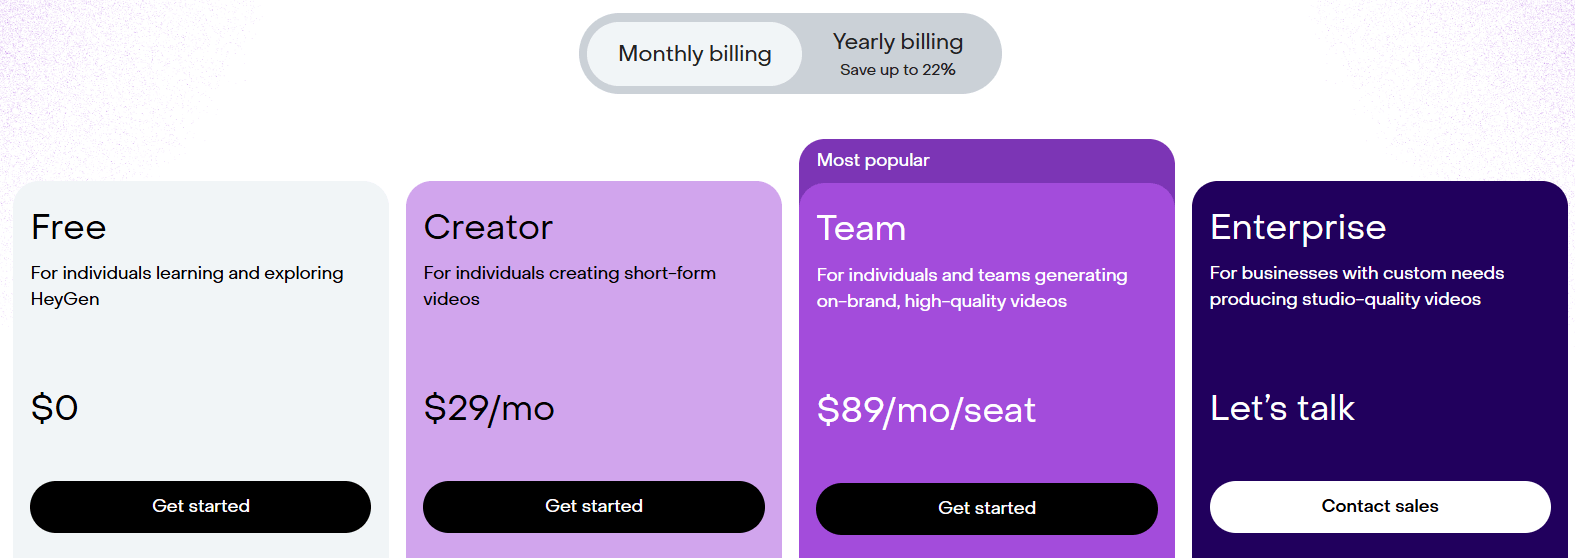This screenshot has height=558, width=1575.
Task: Switch to Monthly billing
Action: click(x=694, y=54)
